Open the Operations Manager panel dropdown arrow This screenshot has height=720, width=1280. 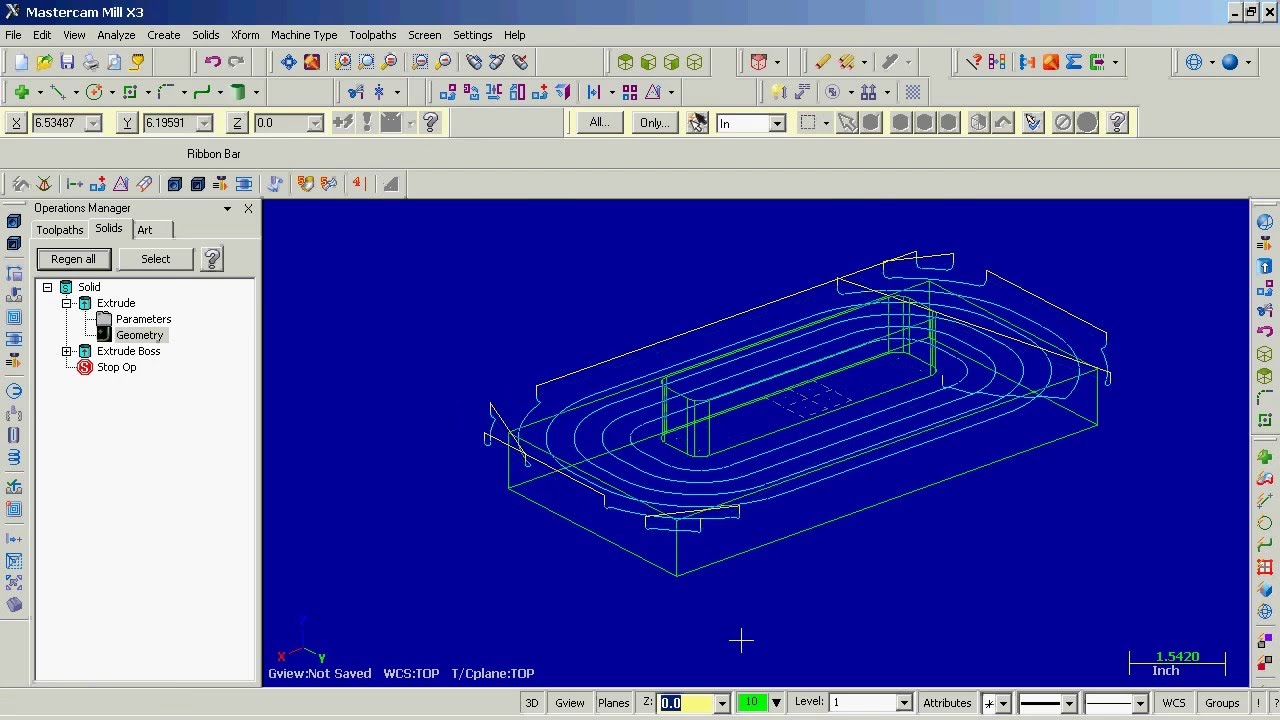coord(227,208)
